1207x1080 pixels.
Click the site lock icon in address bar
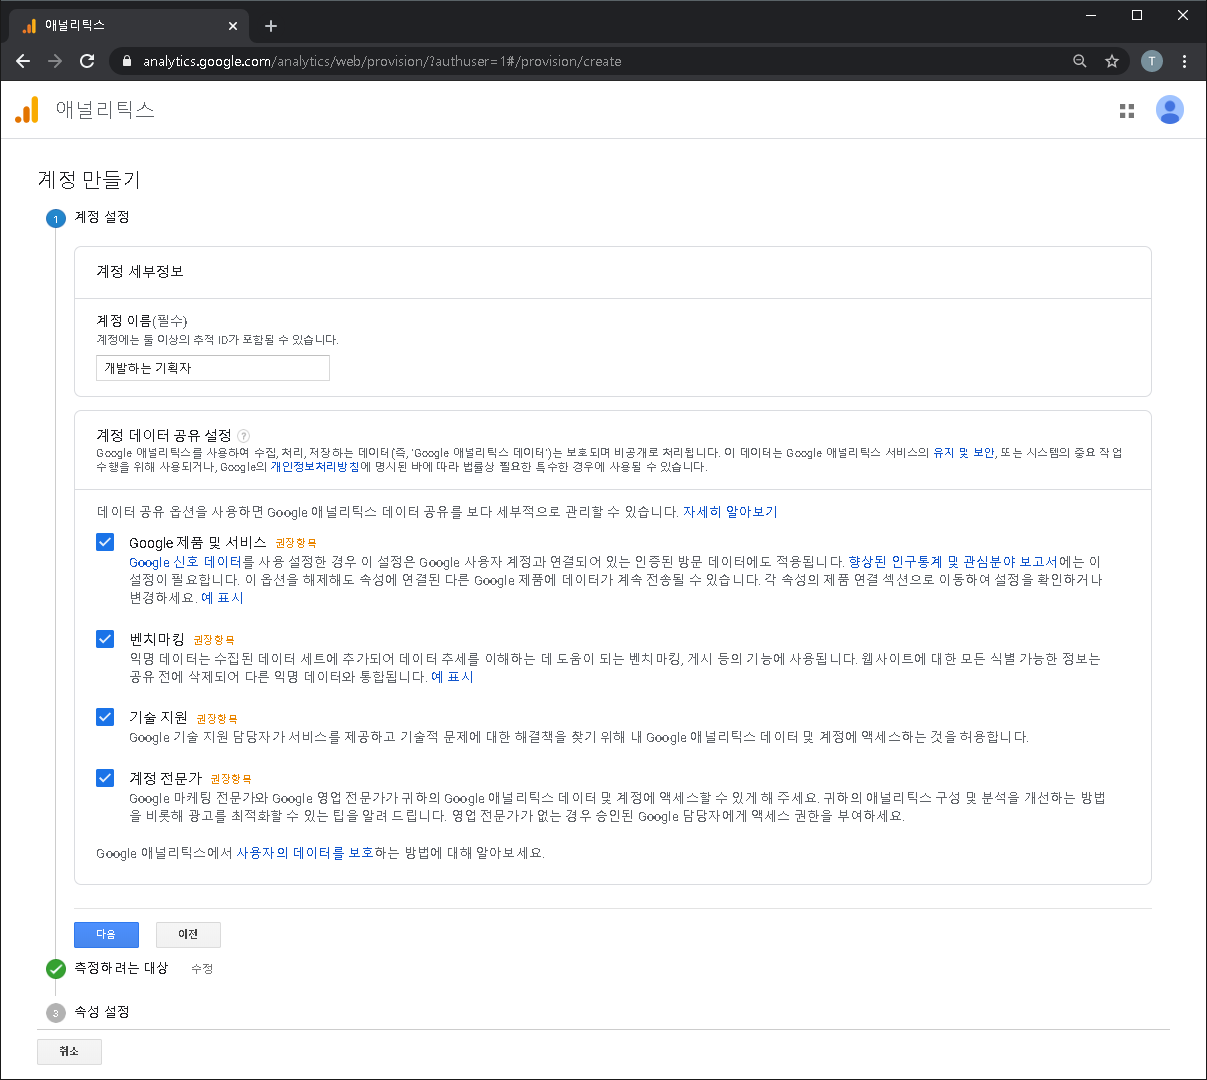point(126,61)
